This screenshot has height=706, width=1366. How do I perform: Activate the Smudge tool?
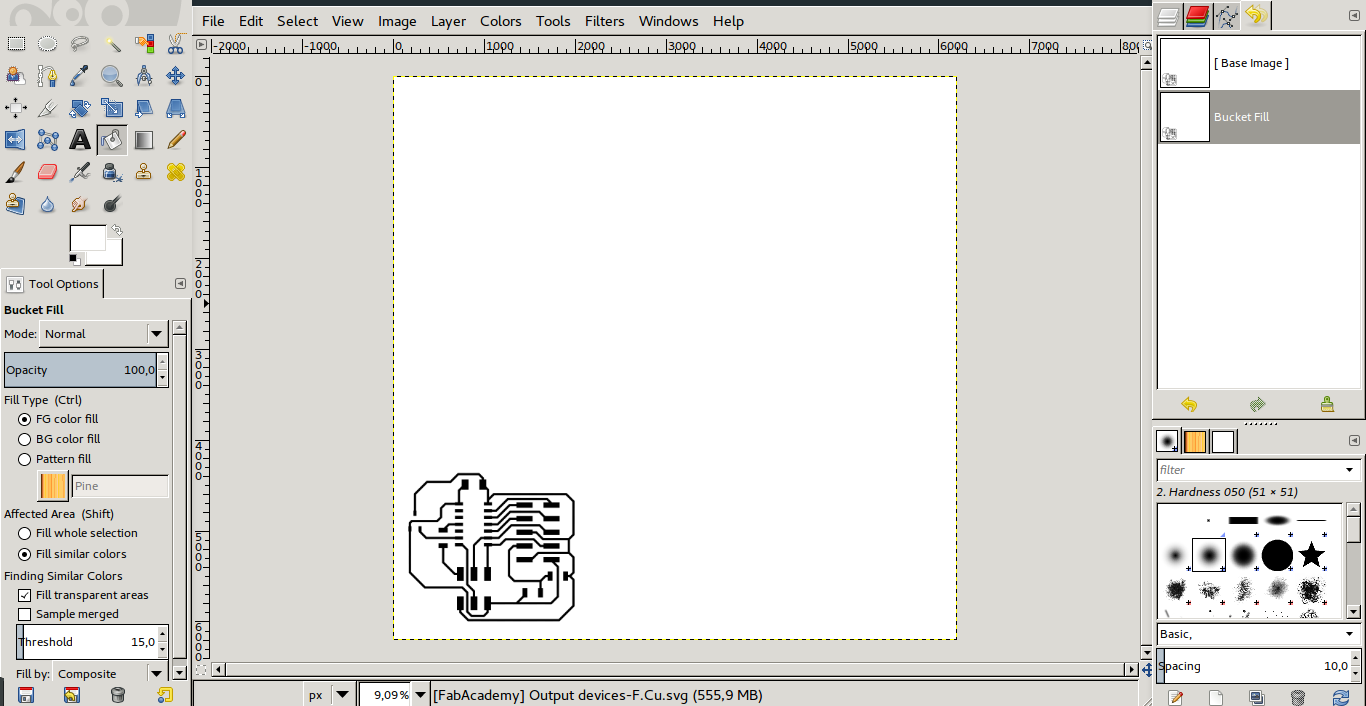coord(79,203)
